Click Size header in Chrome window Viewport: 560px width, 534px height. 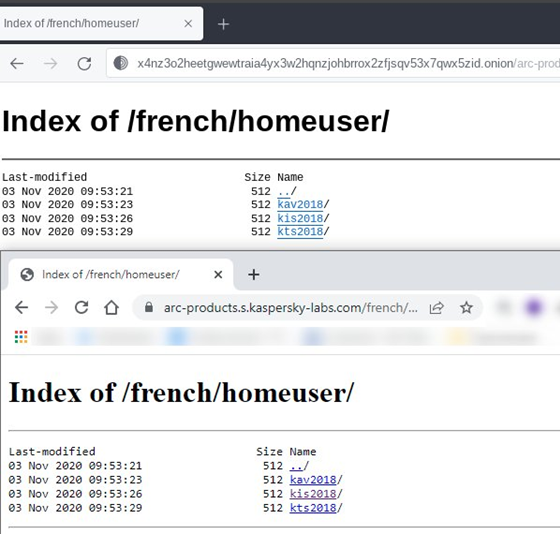(269, 452)
